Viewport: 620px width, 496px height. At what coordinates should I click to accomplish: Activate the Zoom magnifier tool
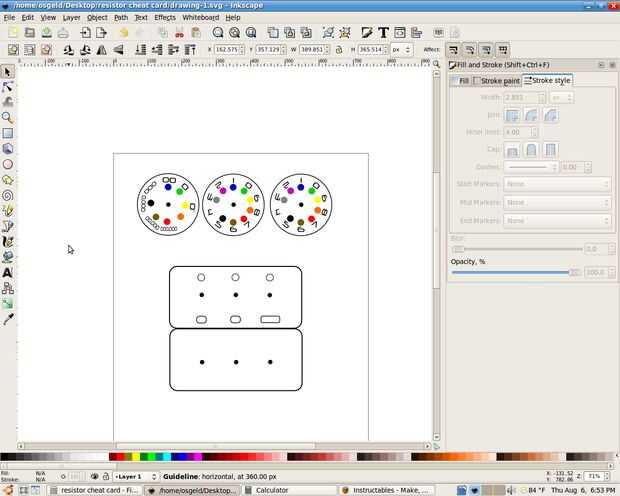point(8,117)
